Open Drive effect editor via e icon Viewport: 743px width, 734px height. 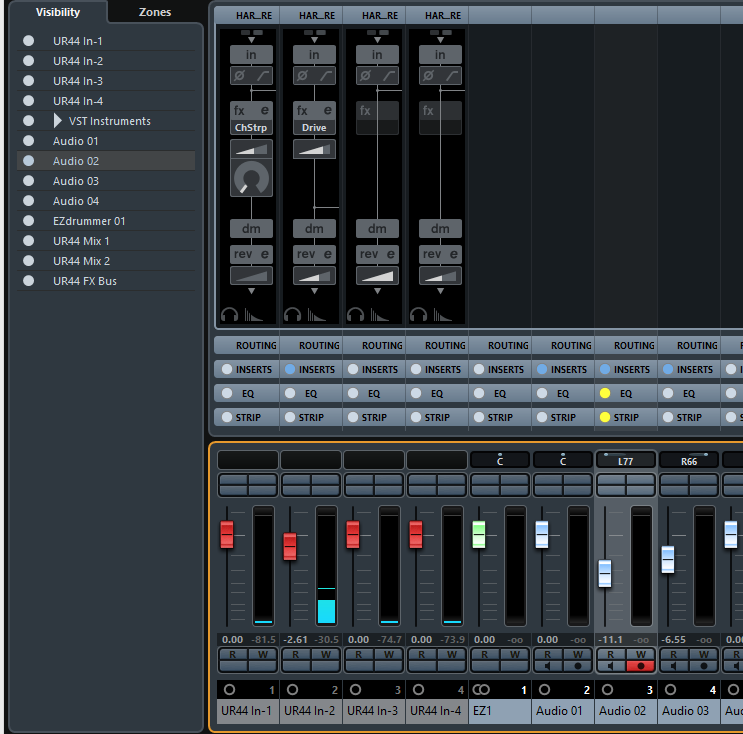click(327, 110)
